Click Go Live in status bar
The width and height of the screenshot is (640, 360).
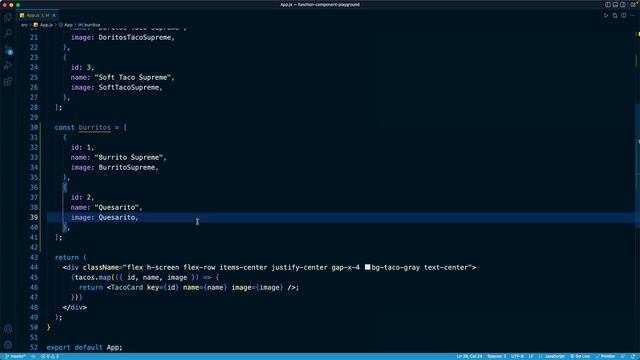click(x=580, y=356)
